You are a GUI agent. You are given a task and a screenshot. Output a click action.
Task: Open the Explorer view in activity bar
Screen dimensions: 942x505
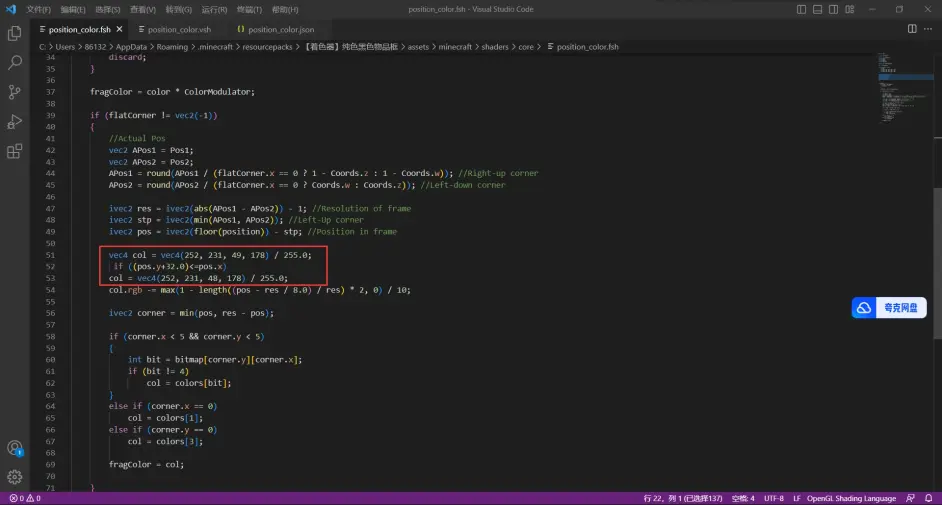tap(14, 33)
